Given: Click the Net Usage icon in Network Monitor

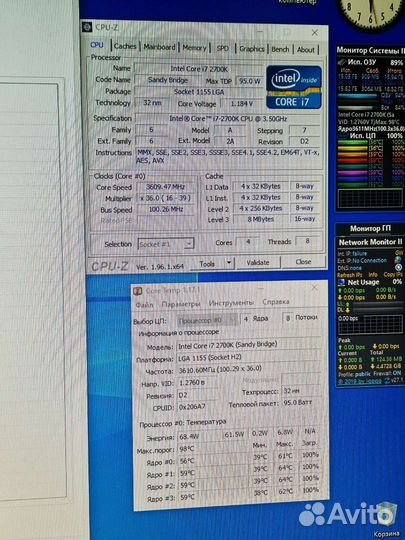Looking at the screenshot, I should [341, 282].
